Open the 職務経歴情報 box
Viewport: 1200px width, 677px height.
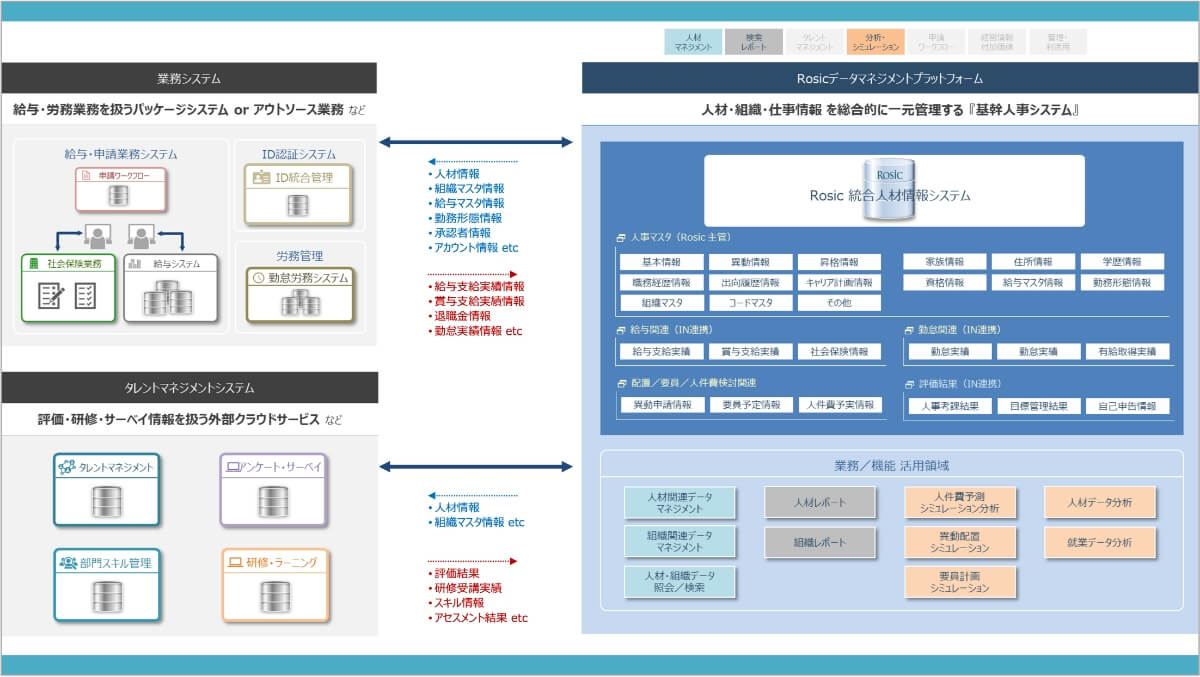660,283
